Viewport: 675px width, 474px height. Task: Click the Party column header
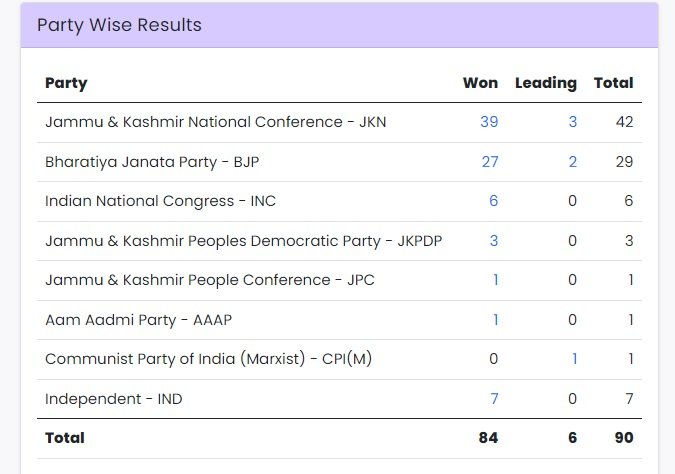coord(66,83)
